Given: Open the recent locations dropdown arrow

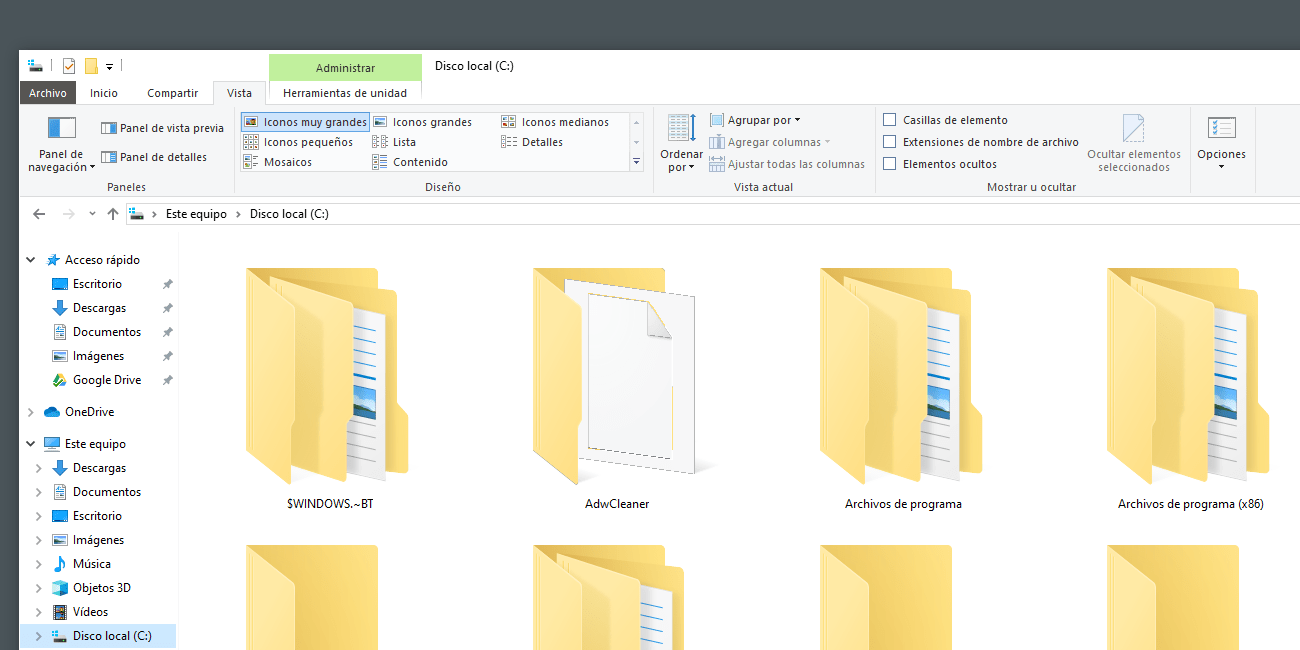Looking at the screenshot, I should 92,214.
